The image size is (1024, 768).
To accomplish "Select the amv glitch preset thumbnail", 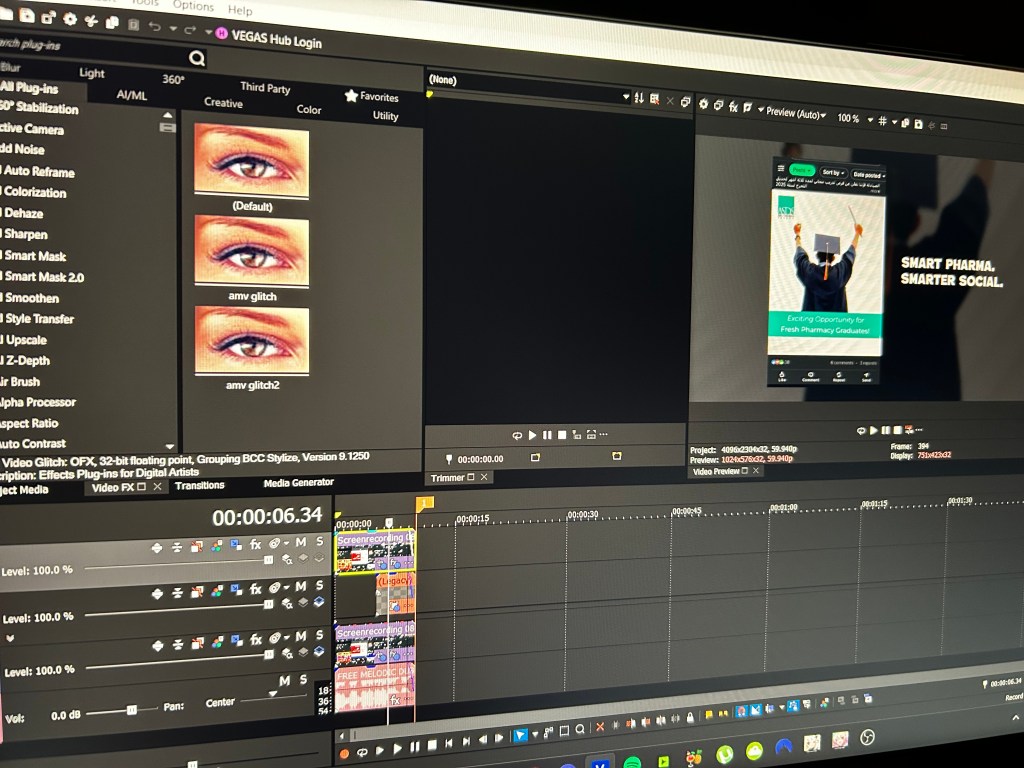I will [x=251, y=251].
